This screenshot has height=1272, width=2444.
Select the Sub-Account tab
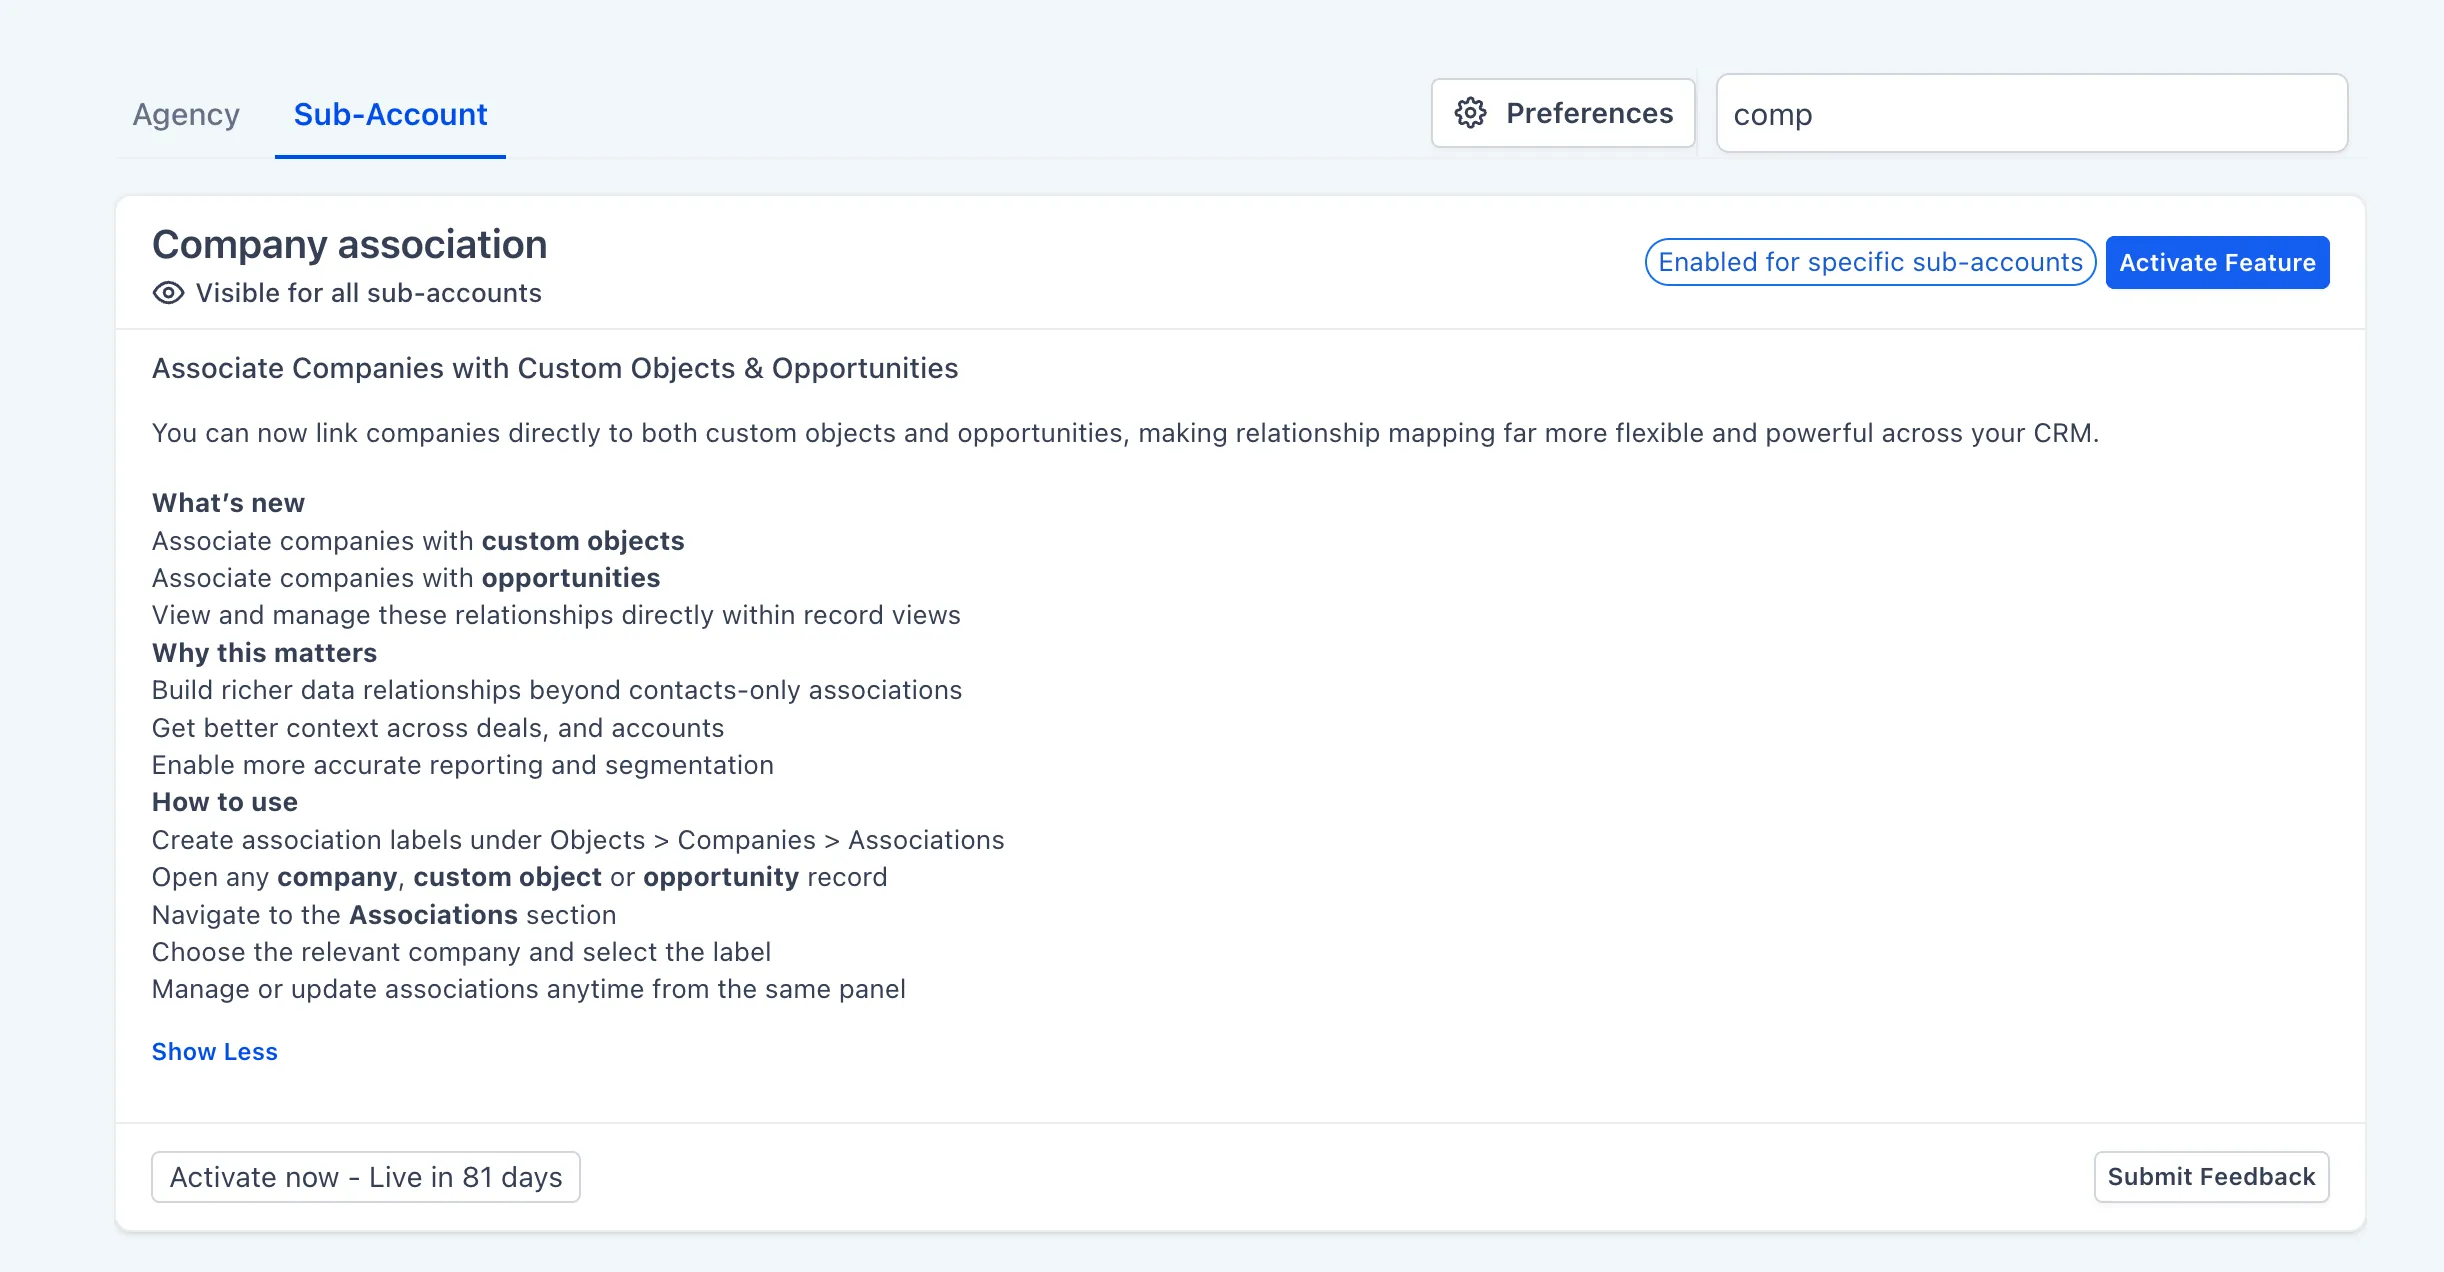coord(390,114)
